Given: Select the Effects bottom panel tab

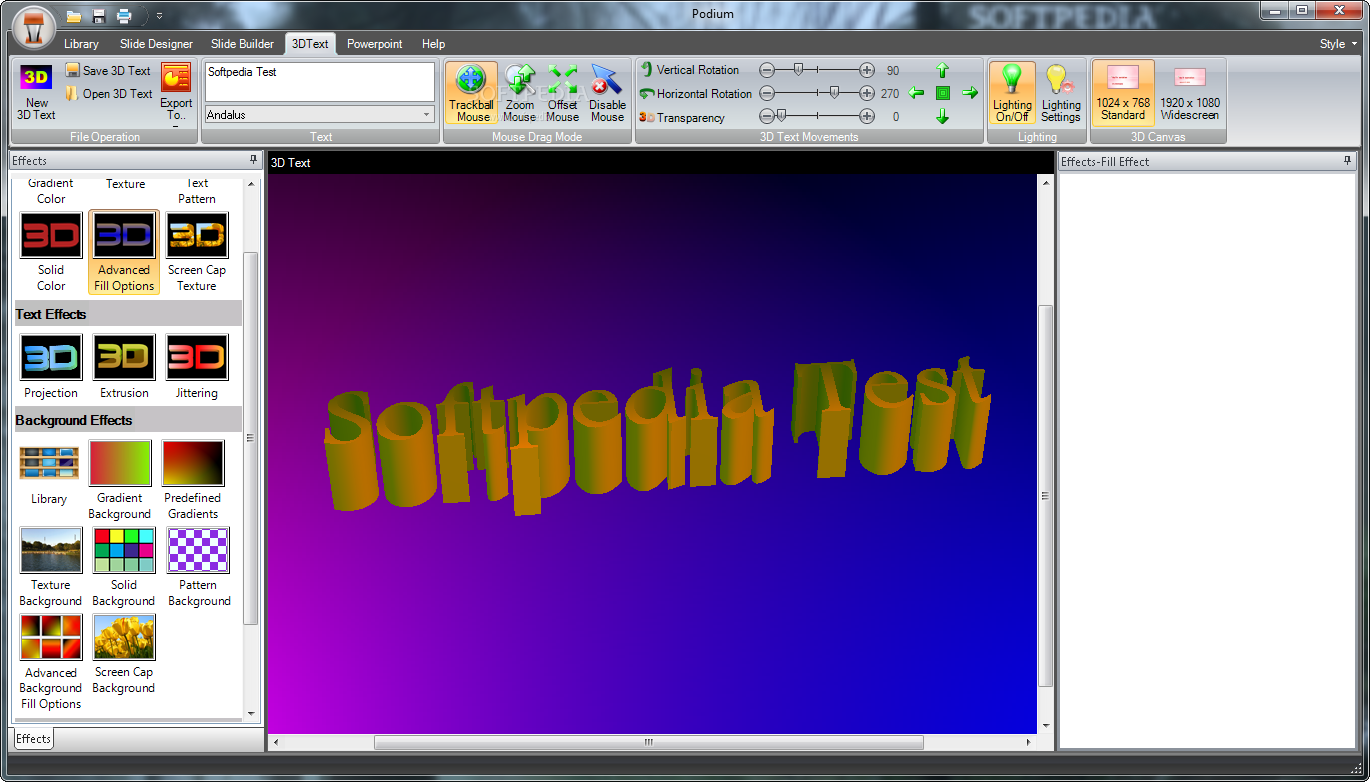Looking at the screenshot, I should pyautogui.click(x=33, y=739).
